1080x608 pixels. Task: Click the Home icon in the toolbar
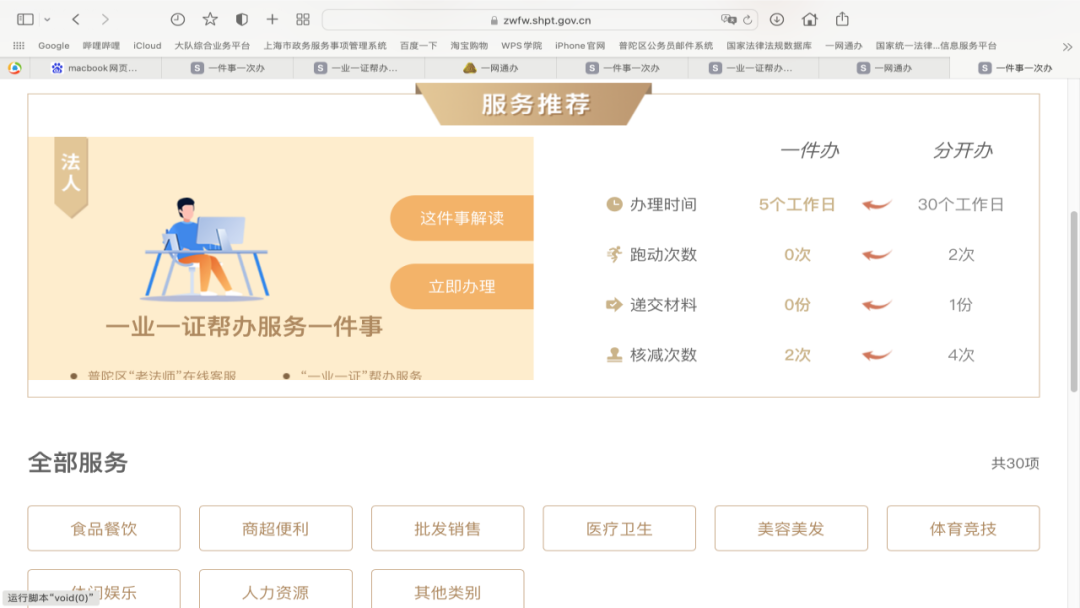pos(810,17)
